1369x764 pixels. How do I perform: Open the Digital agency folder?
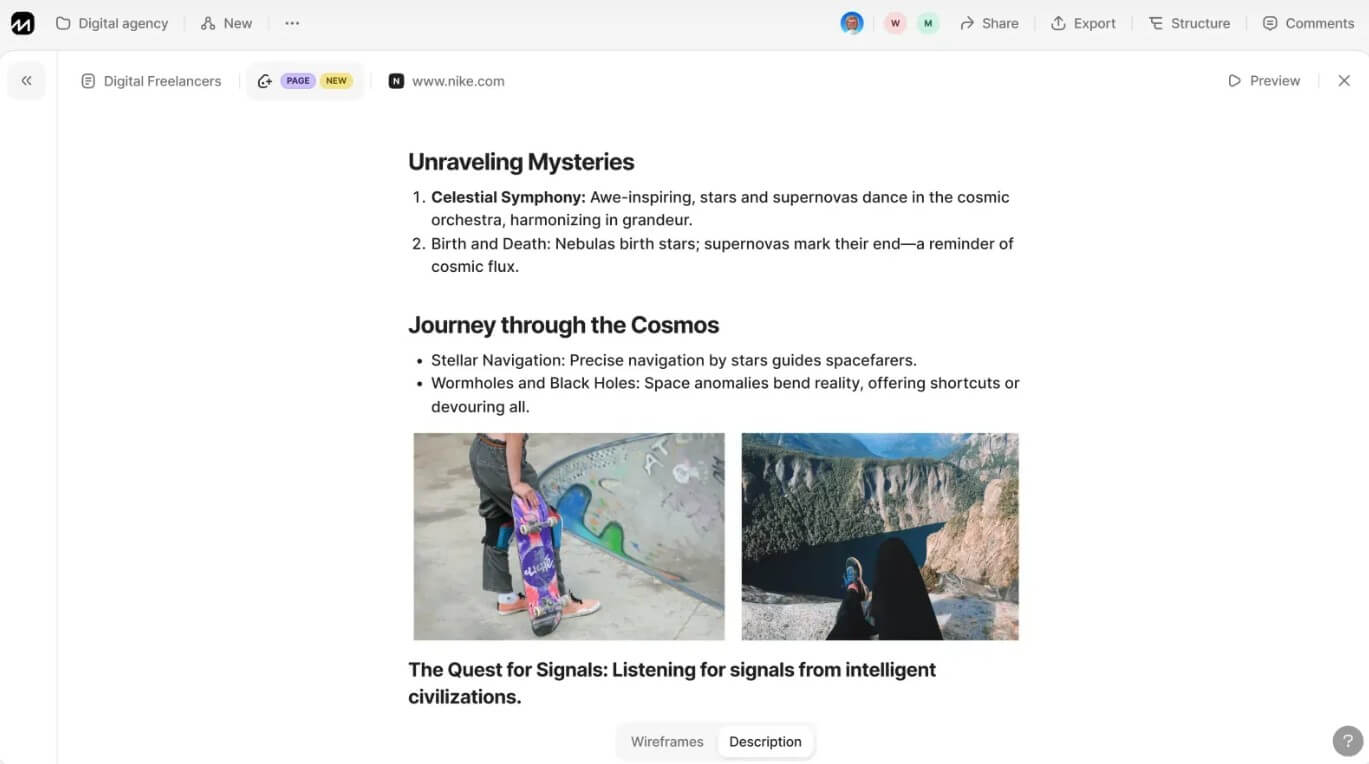tap(112, 23)
